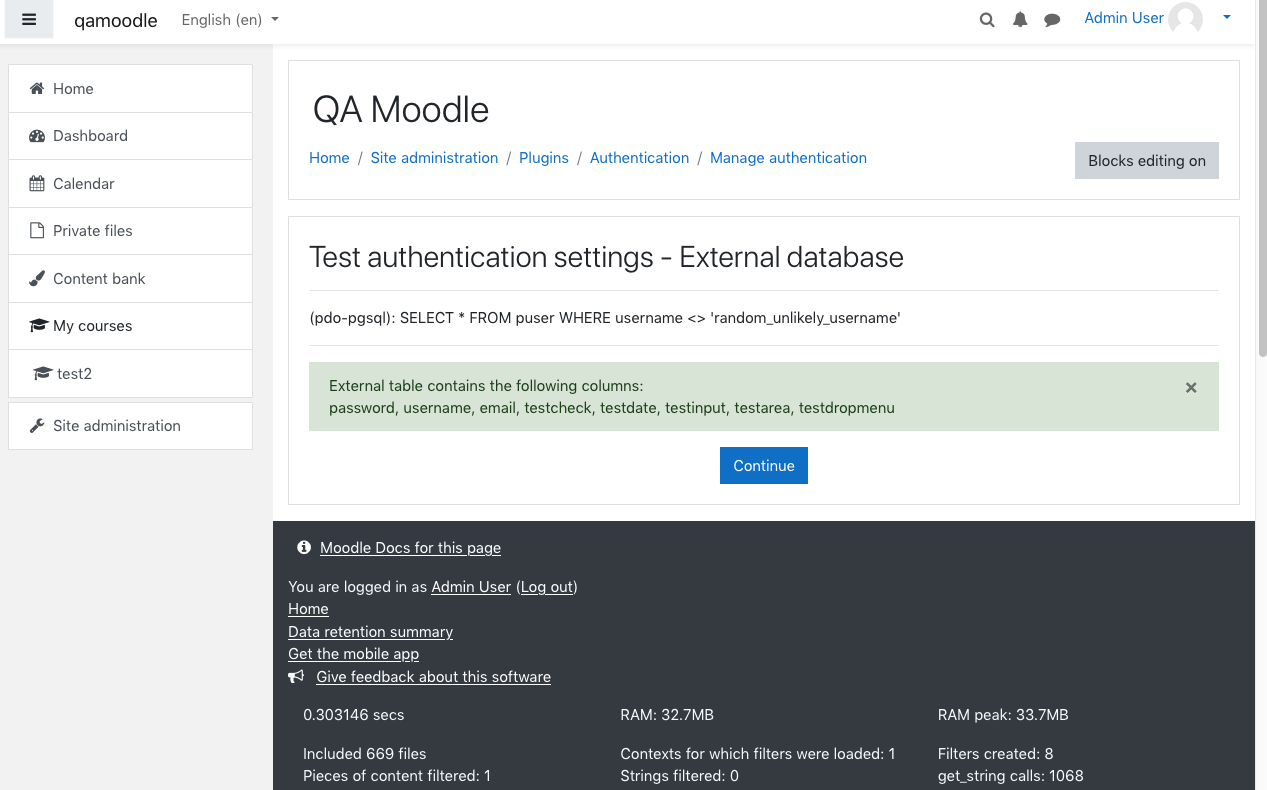Click the Admin User name in header
This screenshot has width=1267, height=790.
pyautogui.click(x=1124, y=18)
